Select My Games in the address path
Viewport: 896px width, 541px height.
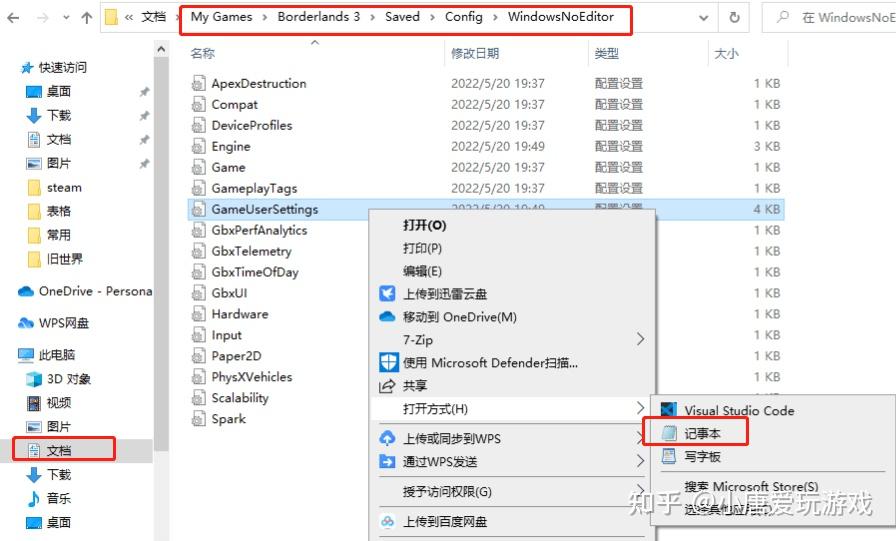coord(222,17)
